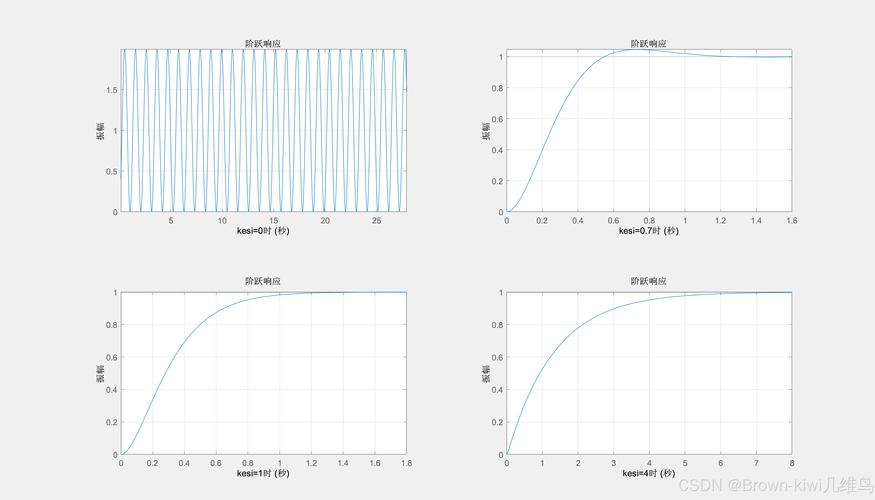This screenshot has height=500, width=875.
Task: Select the title above the kesi=4 plot
Action: tap(649, 282)
